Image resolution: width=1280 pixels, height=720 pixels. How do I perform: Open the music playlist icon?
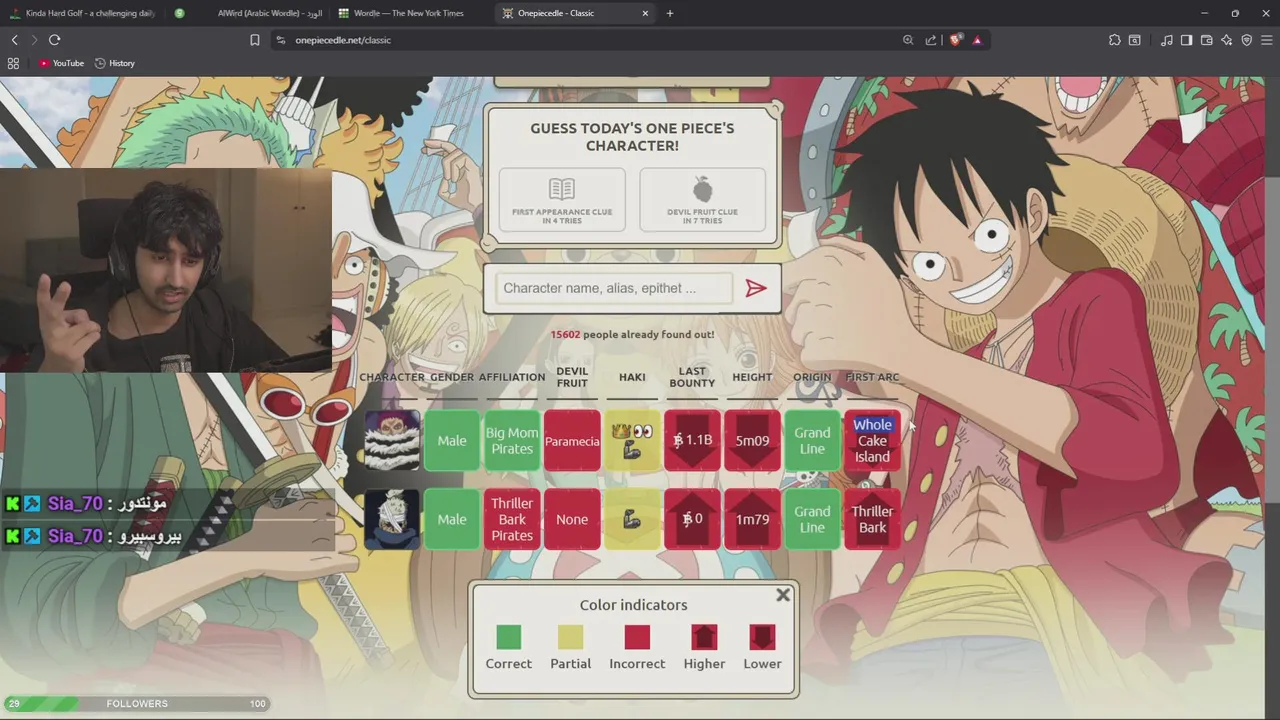tap(1166, 40)
